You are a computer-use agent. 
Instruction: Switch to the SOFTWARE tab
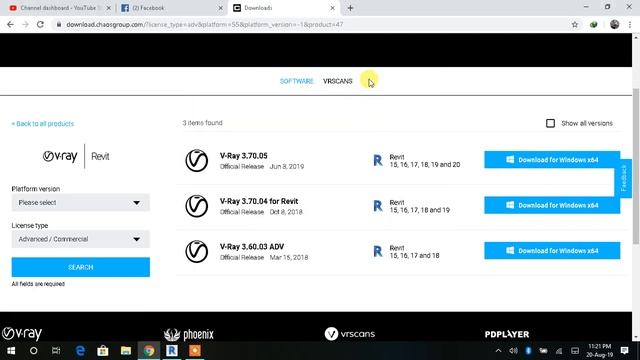(296, 81)
